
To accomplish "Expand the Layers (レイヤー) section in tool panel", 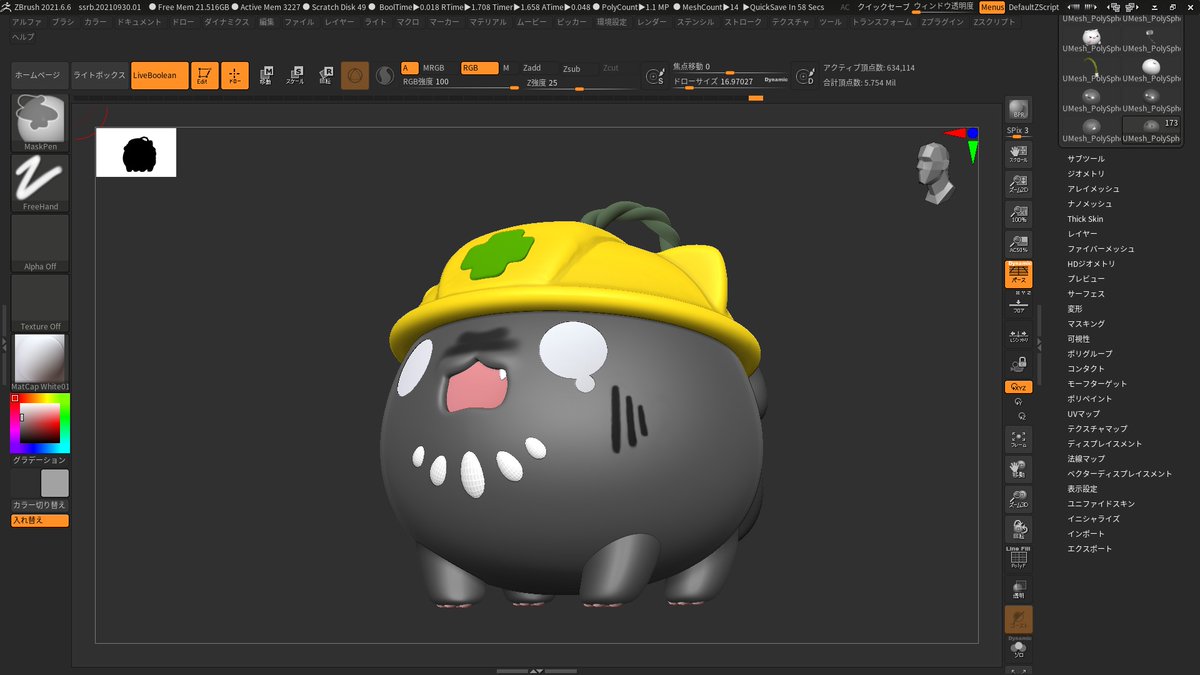I will pos(1082,234).
